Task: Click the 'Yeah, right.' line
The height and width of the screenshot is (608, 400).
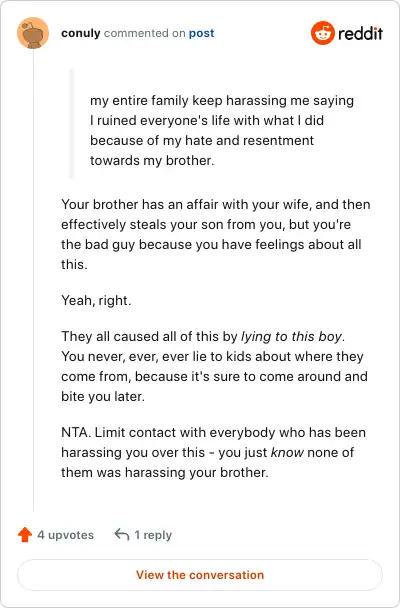Action: click(96, 301)
